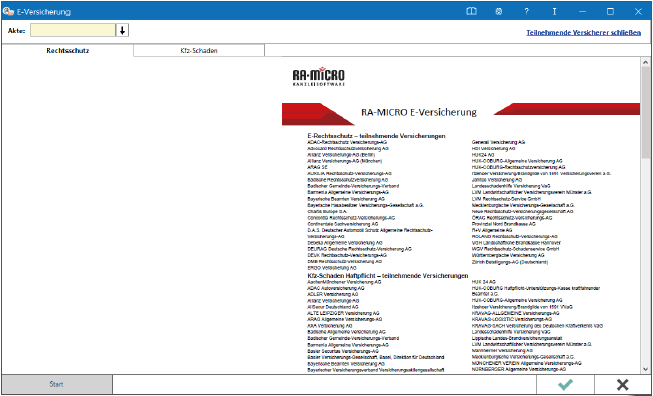
Task: Select 'ADAC Autoversicherung AG' entry
Action: (x=336, y=288)
